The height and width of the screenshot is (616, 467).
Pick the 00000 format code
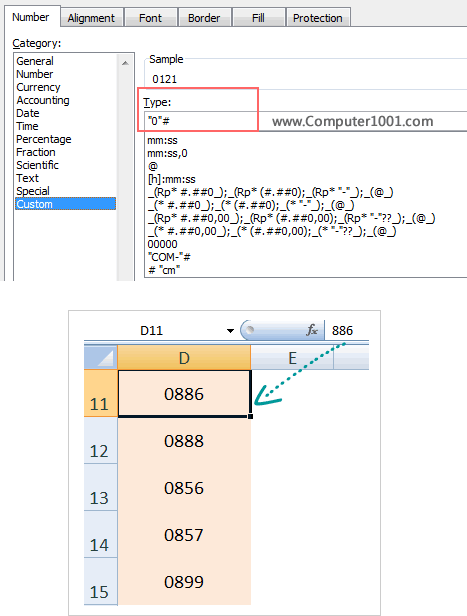point(163,244)
